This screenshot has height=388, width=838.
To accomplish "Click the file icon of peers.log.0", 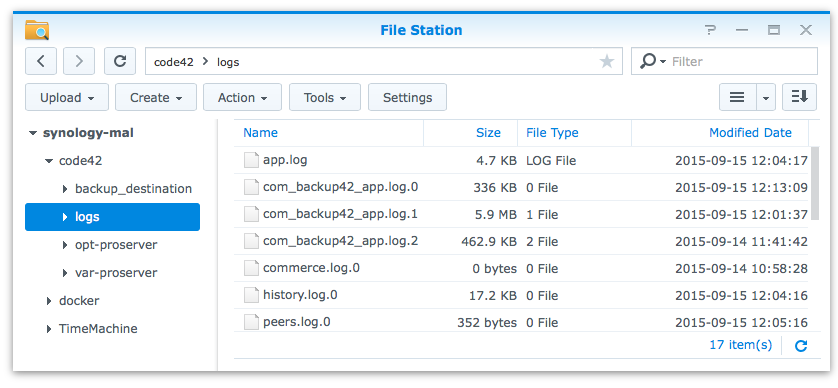I will (x=251, y=322).
